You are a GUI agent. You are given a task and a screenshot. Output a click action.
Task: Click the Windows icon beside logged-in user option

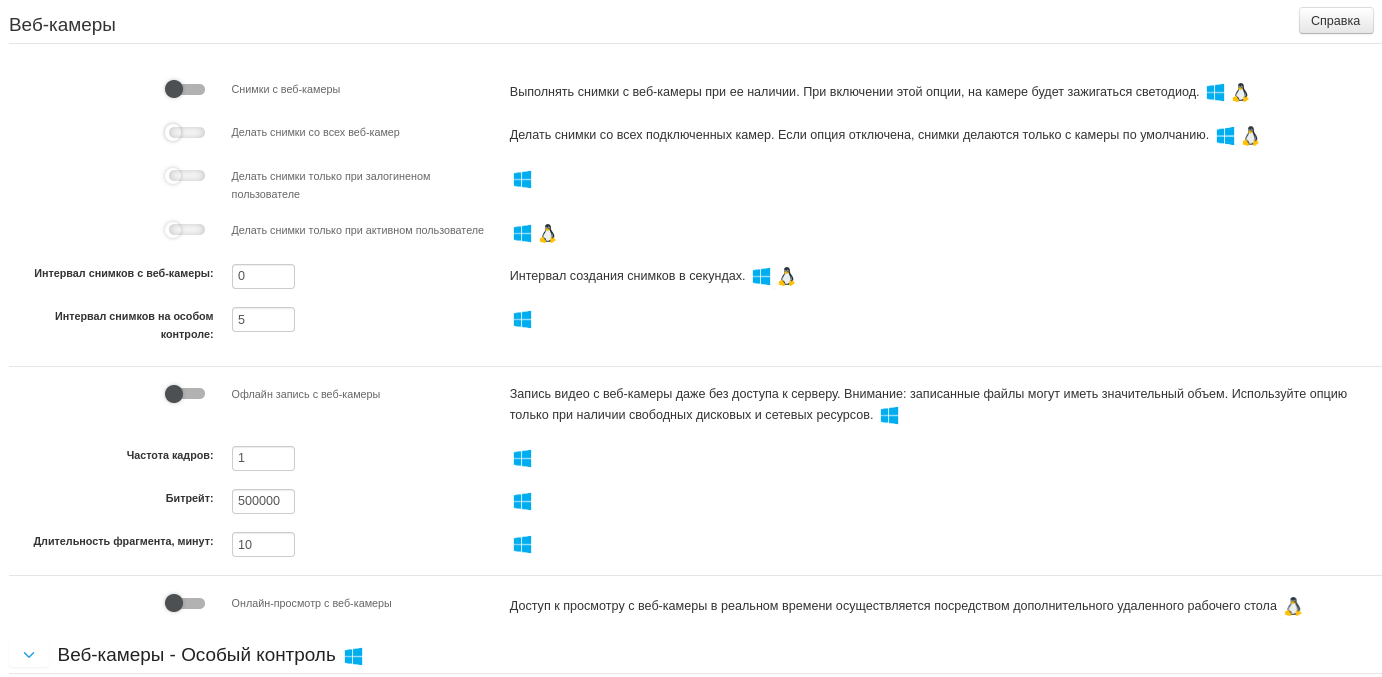(x=522, y=180)
